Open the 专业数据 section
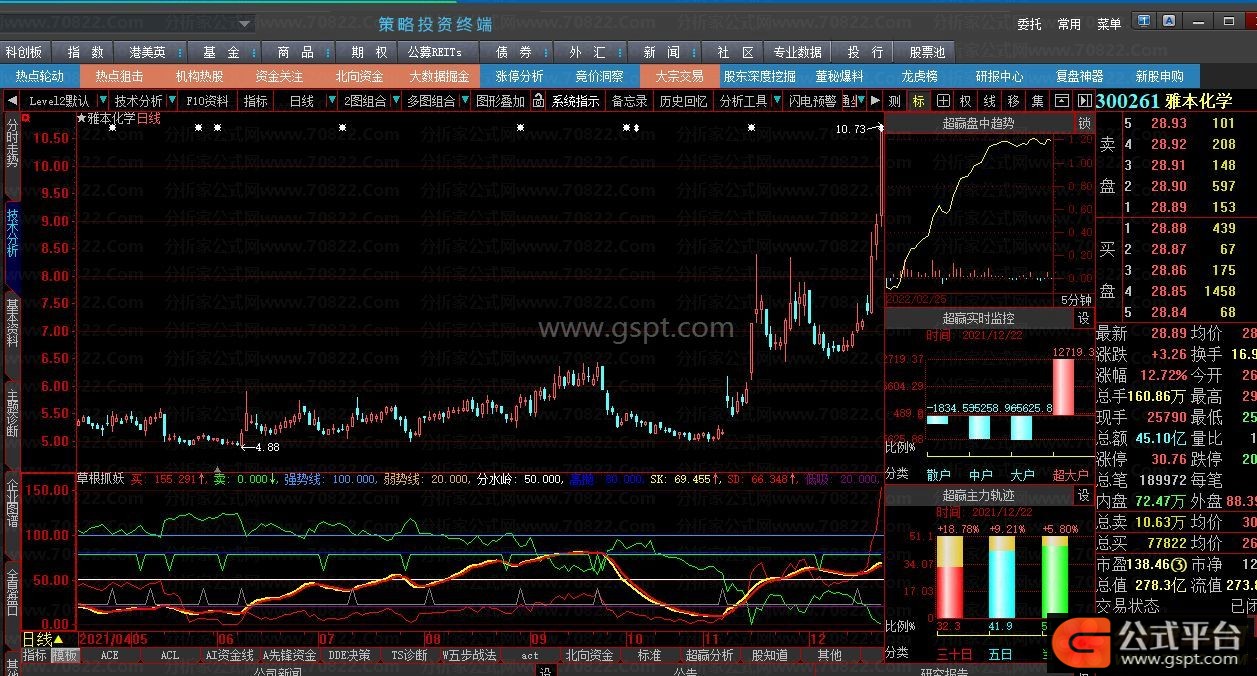 (797, 52)
